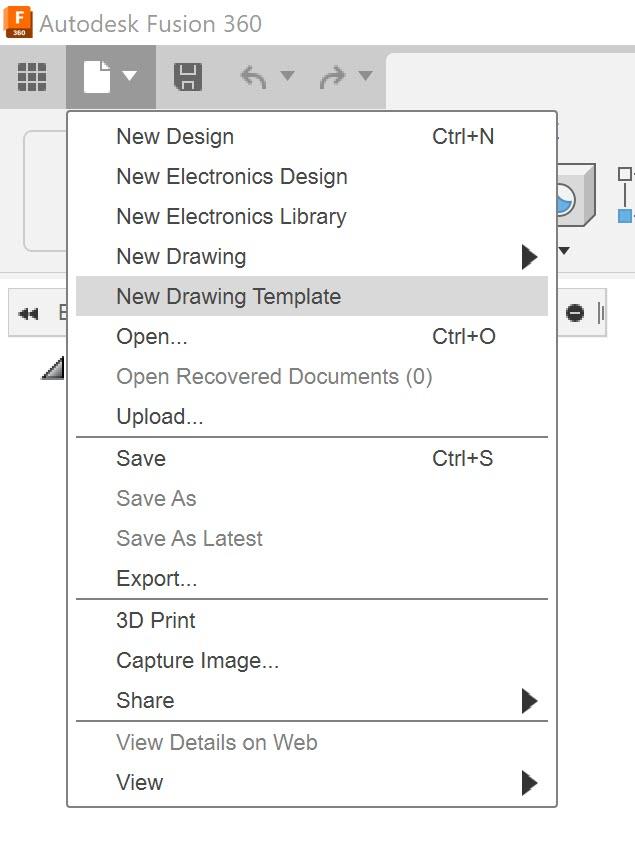This screenshot has width=635, height=858.
Task: Select the 3D Print option
Action: pyautogui.click(x=156, y=621)
